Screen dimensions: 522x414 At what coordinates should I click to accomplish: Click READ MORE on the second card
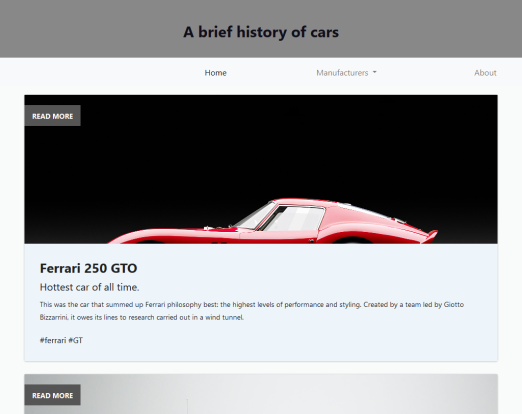tap(52, 395)
